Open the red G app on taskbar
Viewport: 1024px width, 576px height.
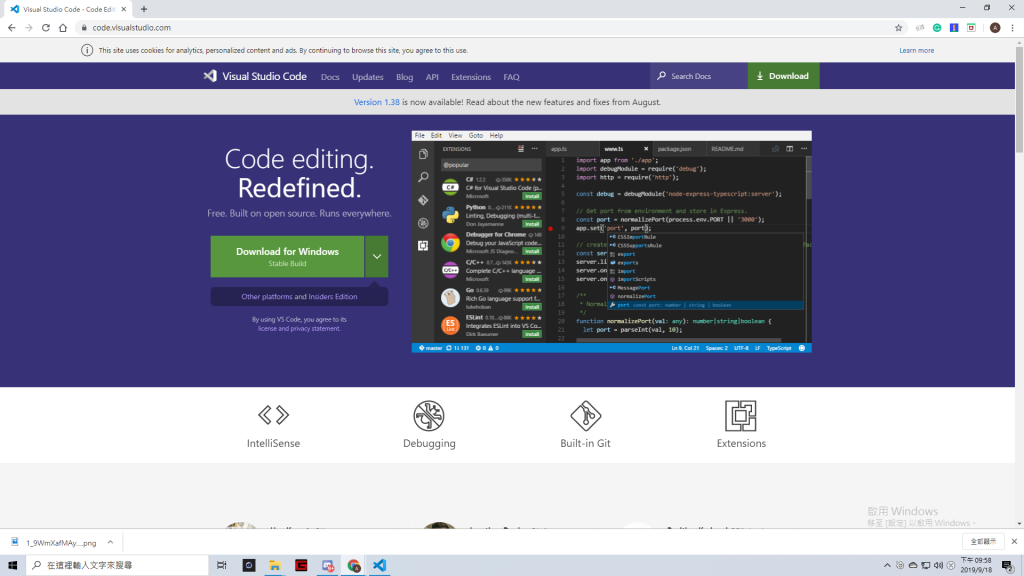(x=301, y=565)
